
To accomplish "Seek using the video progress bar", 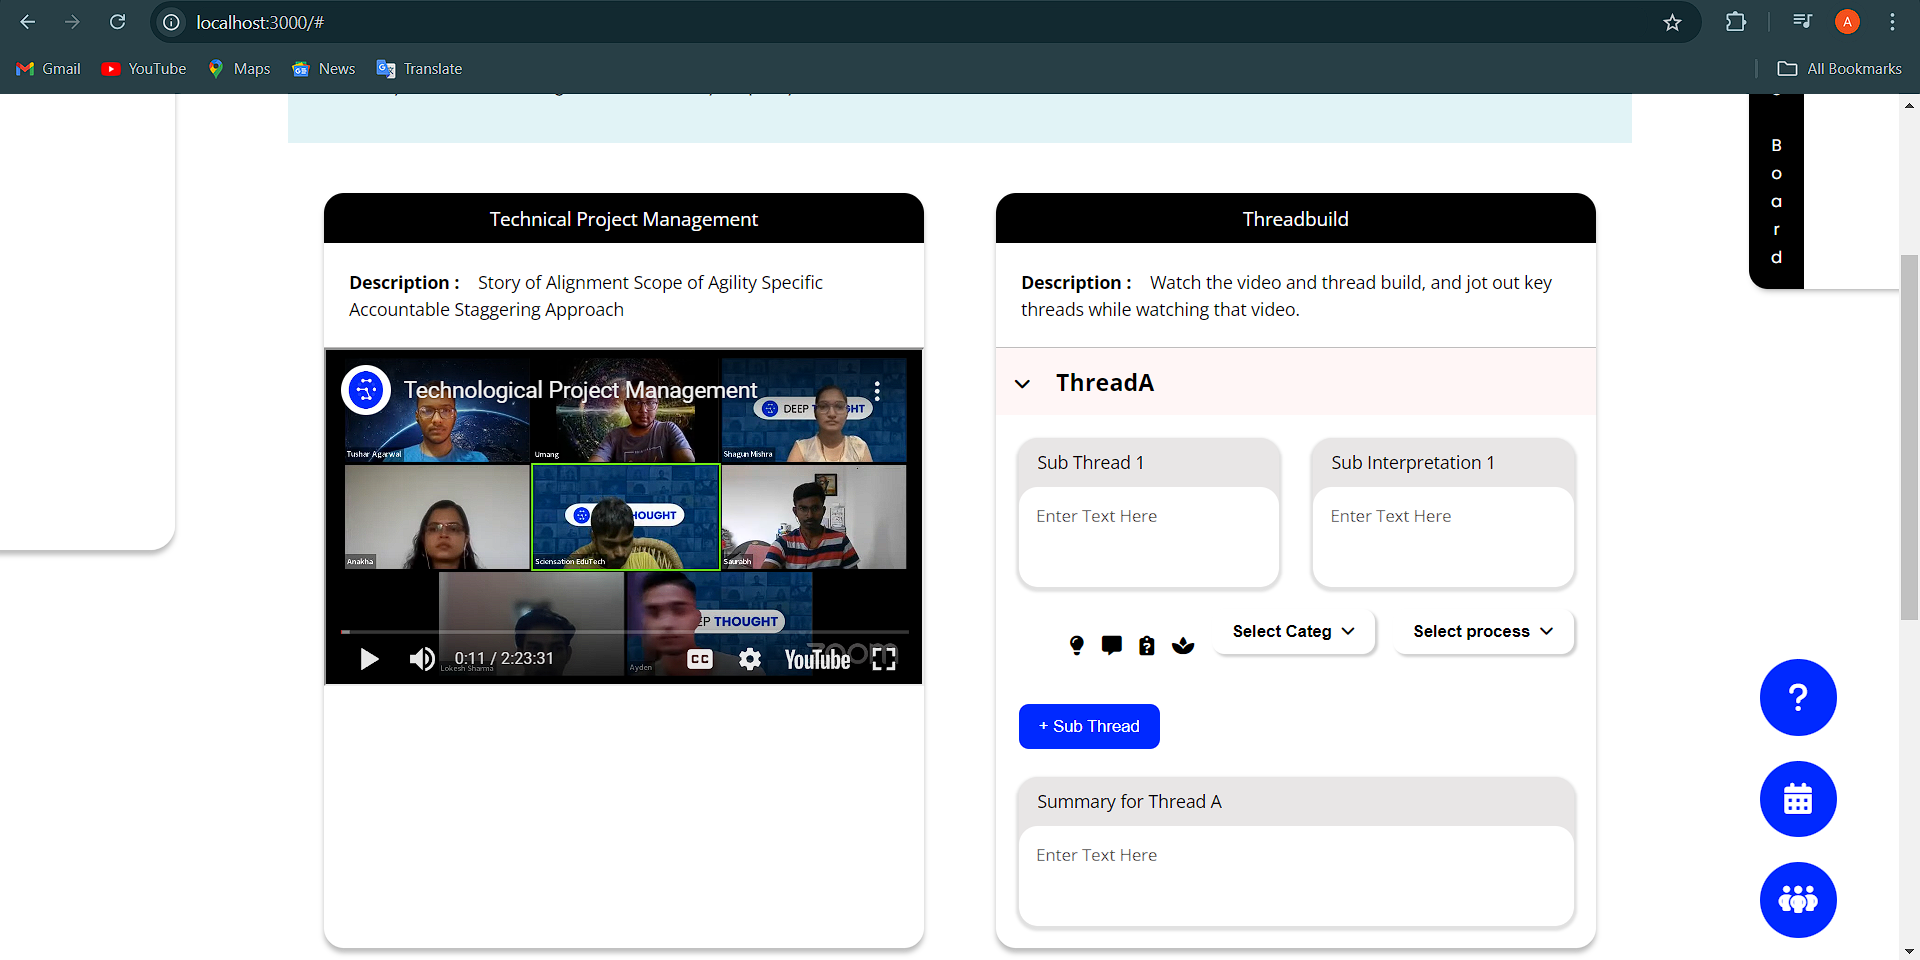I will coord(624,632).
